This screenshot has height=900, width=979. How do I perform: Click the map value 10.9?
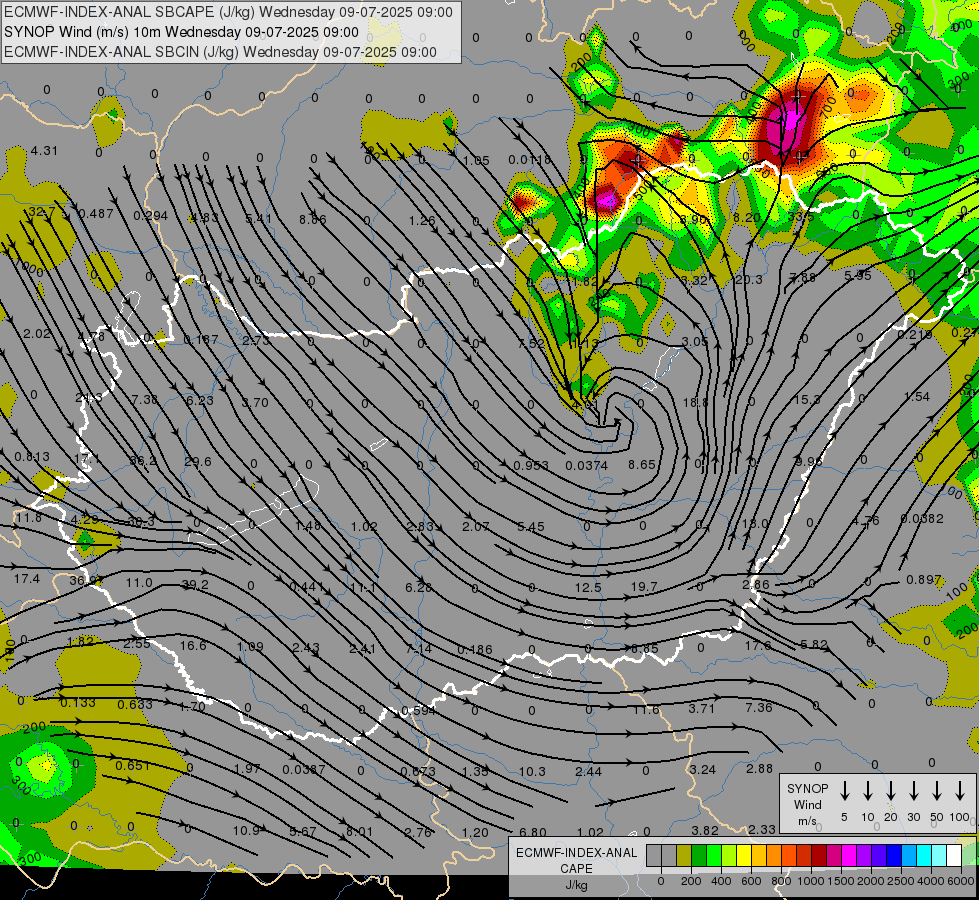click(x=246, y=831)
